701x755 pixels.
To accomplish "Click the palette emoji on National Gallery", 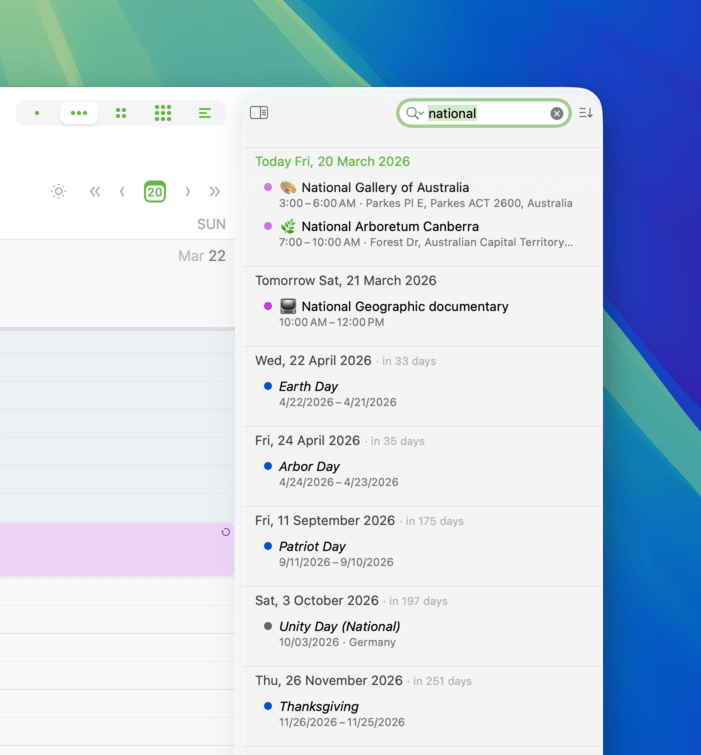I will click(288, 187).
